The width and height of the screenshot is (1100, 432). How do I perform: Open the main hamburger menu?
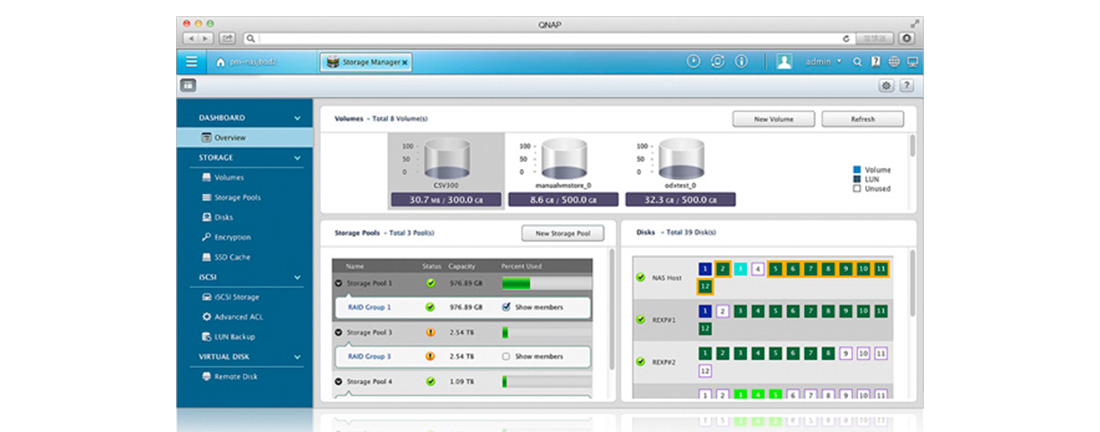191,62
